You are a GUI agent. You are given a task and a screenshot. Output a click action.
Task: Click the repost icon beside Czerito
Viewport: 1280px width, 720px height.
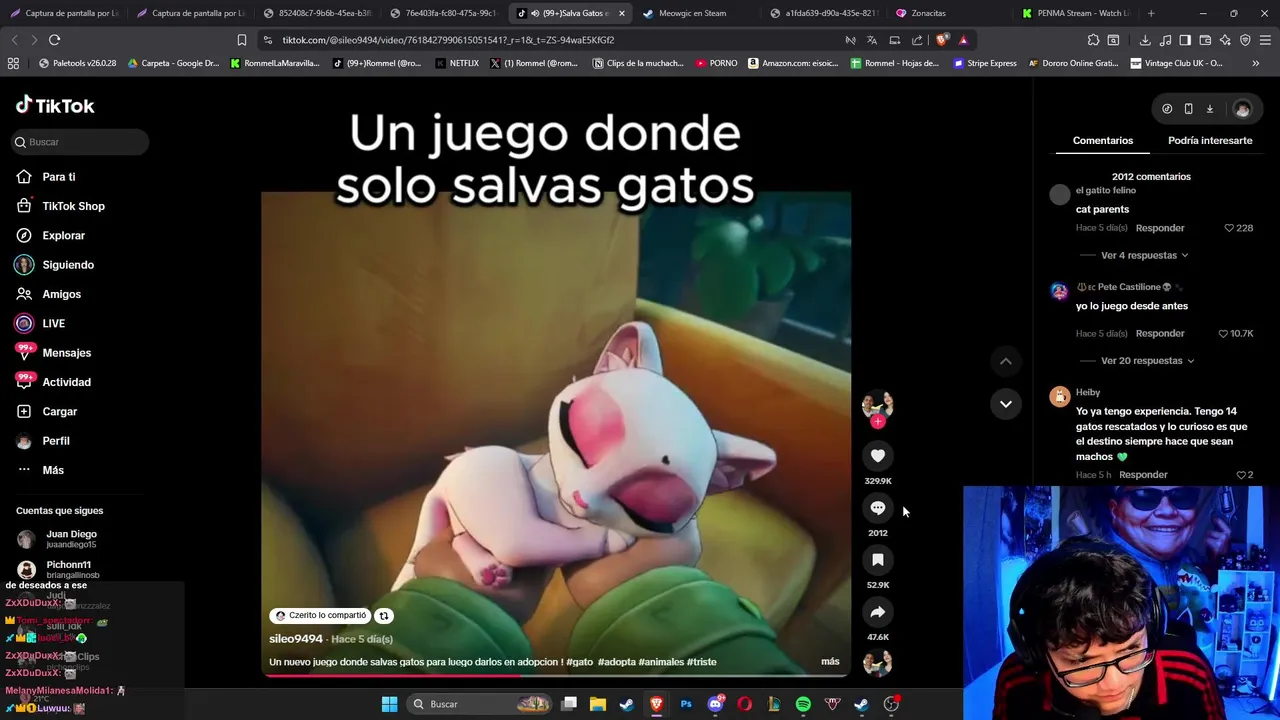coord(383,616)
